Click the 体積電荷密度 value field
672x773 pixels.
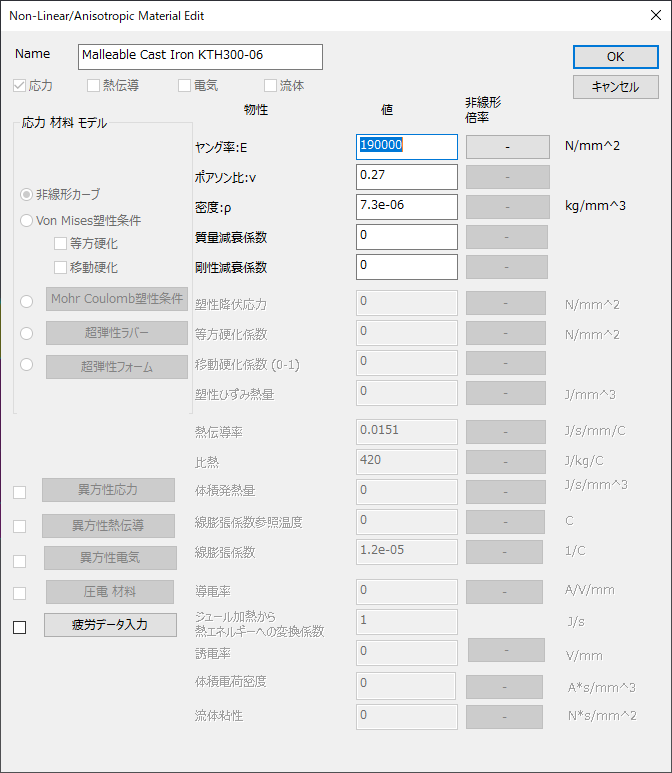[407, 686]
